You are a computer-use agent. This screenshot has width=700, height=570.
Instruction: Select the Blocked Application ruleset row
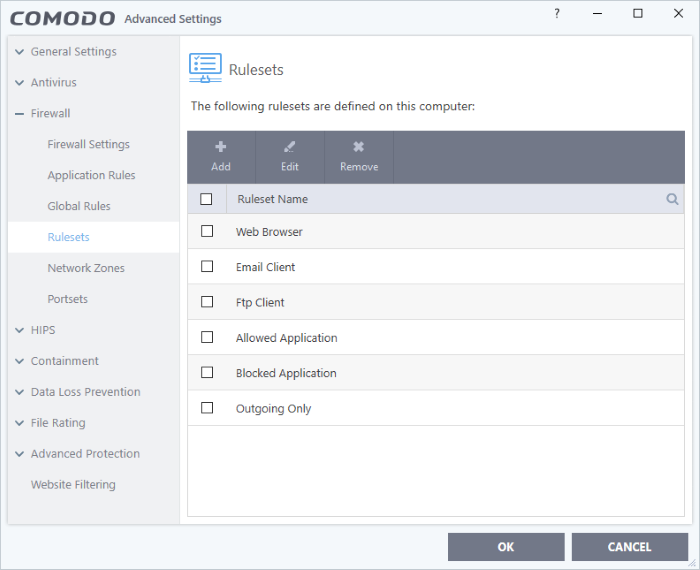[x=436, y=372]
